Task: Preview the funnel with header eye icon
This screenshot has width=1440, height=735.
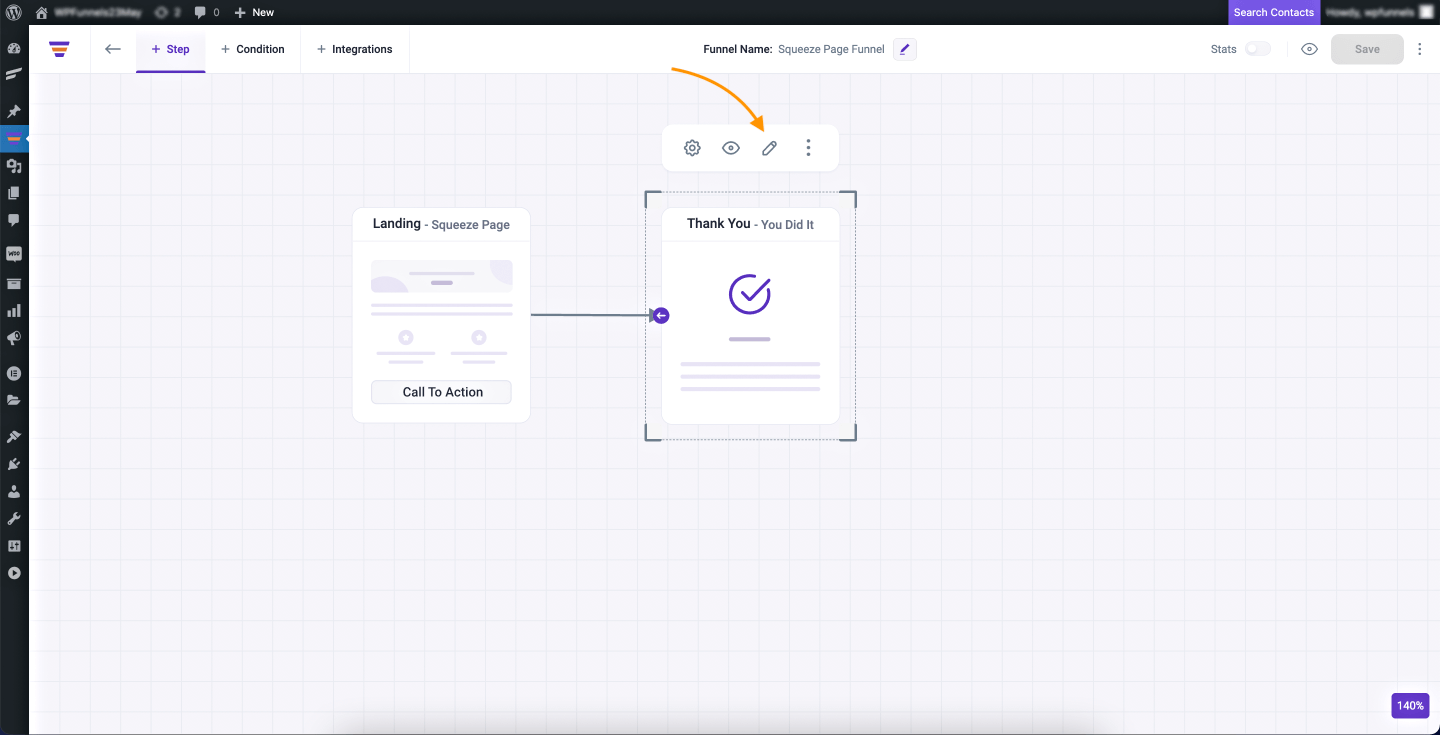Action: [1309, 49]
